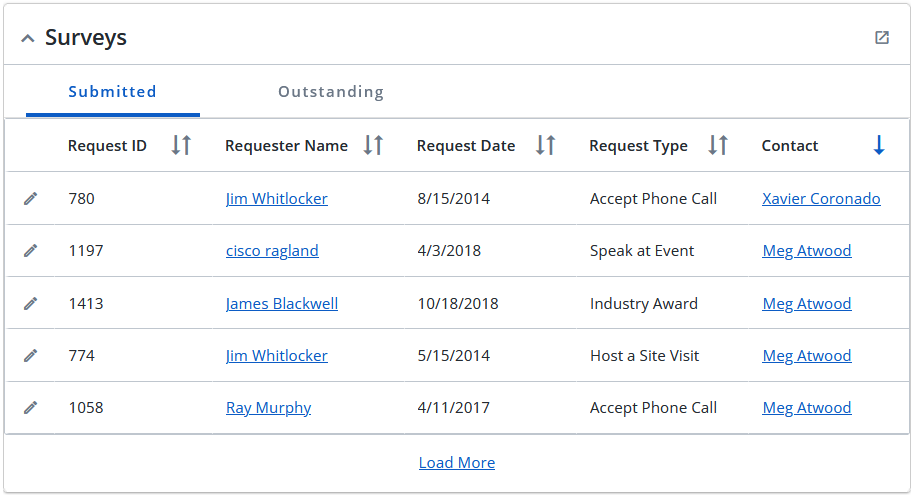915x495 pixels.
Task: Open James Blackwell requester link
Action: tap(282, 304)
